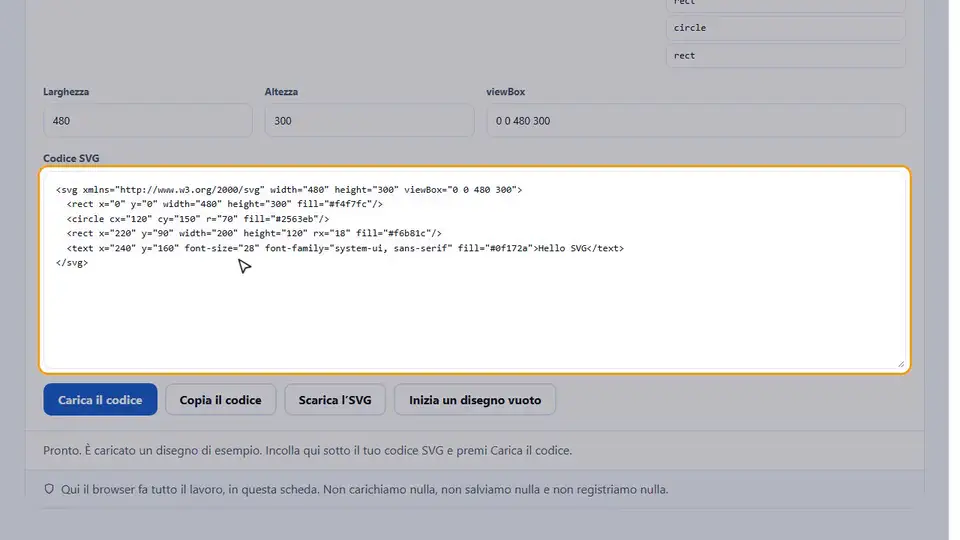The image size is (960, 540).
Task: Copy the code with Copia il codice
Action: click(220, 400)
